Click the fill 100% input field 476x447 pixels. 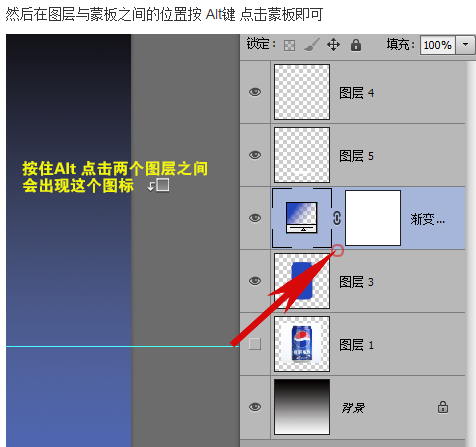pyautogui.click(x=438, y=45)
